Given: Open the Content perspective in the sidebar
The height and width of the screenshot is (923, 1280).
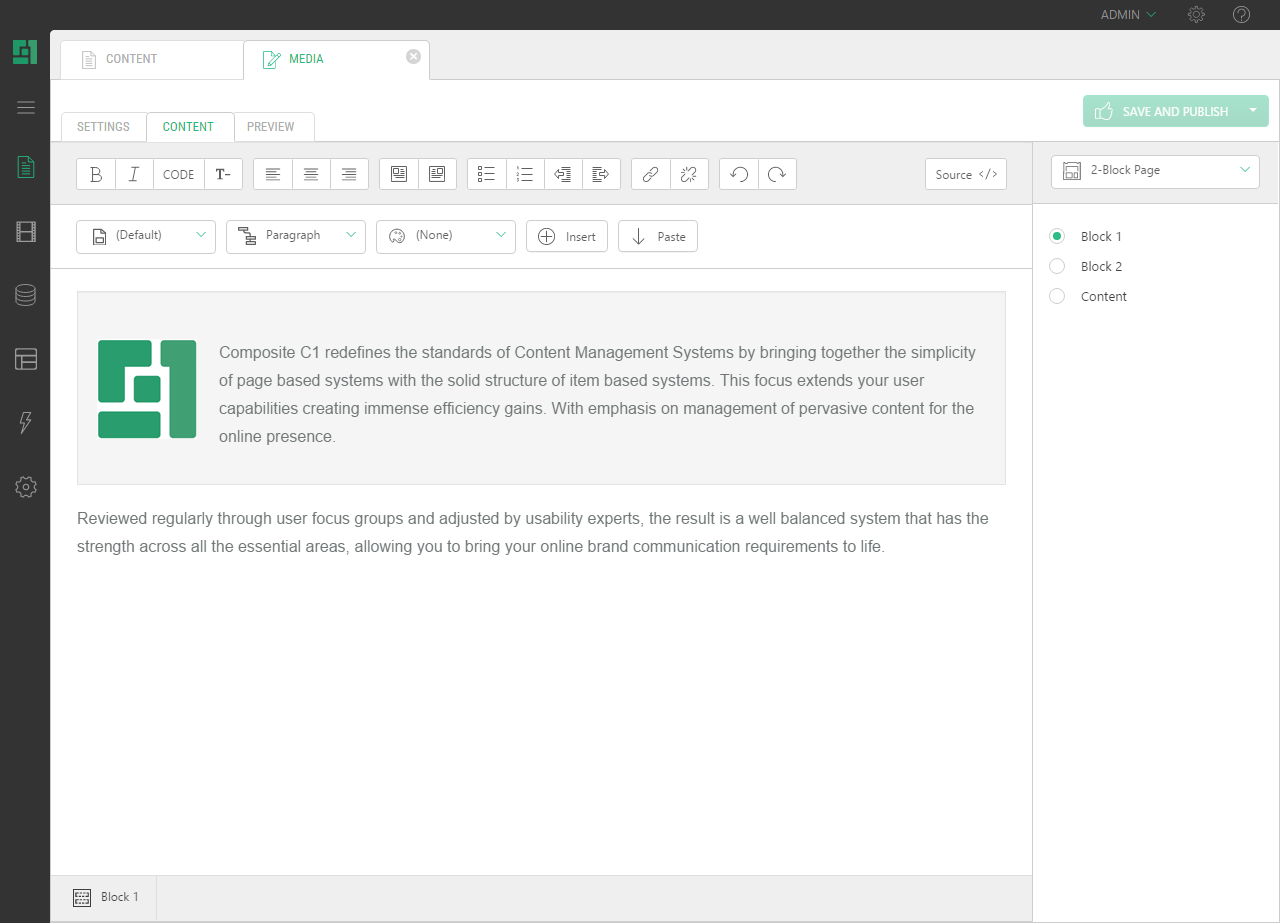Looking at the screenshot, I should [x=26, y=168].
